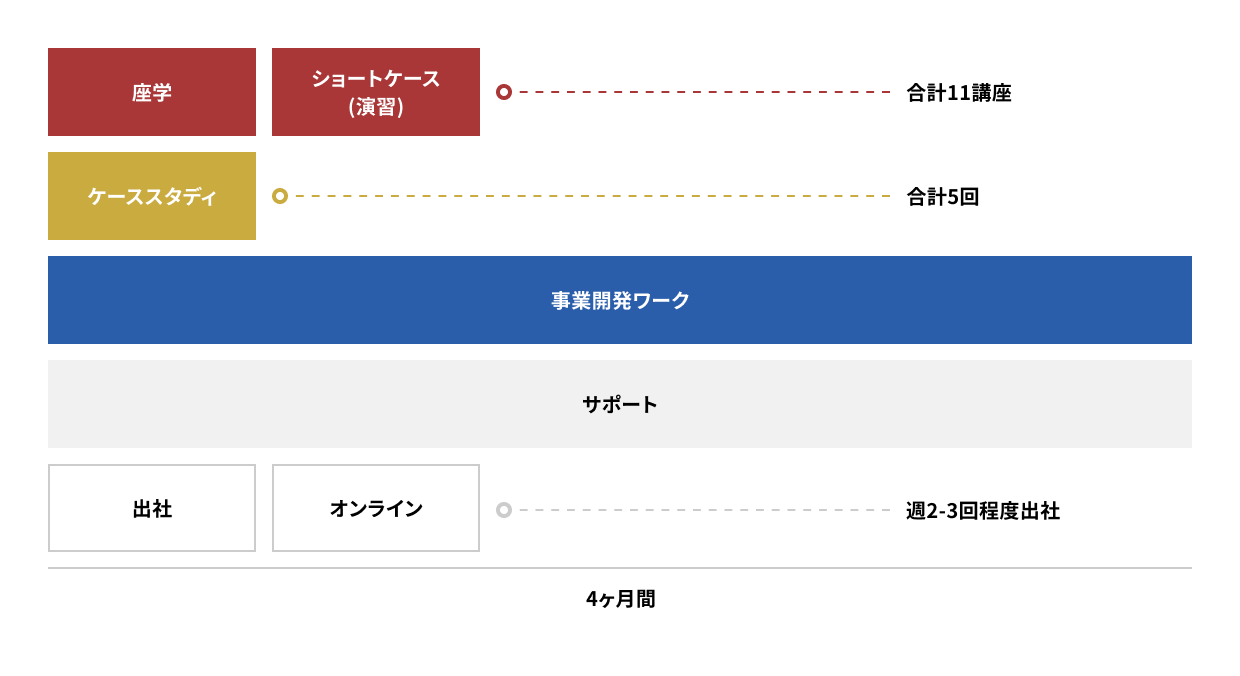Choose the 出社 outlined box
Image resolution: width=1240 pixels, height=676 pixels.
(152, 508)
